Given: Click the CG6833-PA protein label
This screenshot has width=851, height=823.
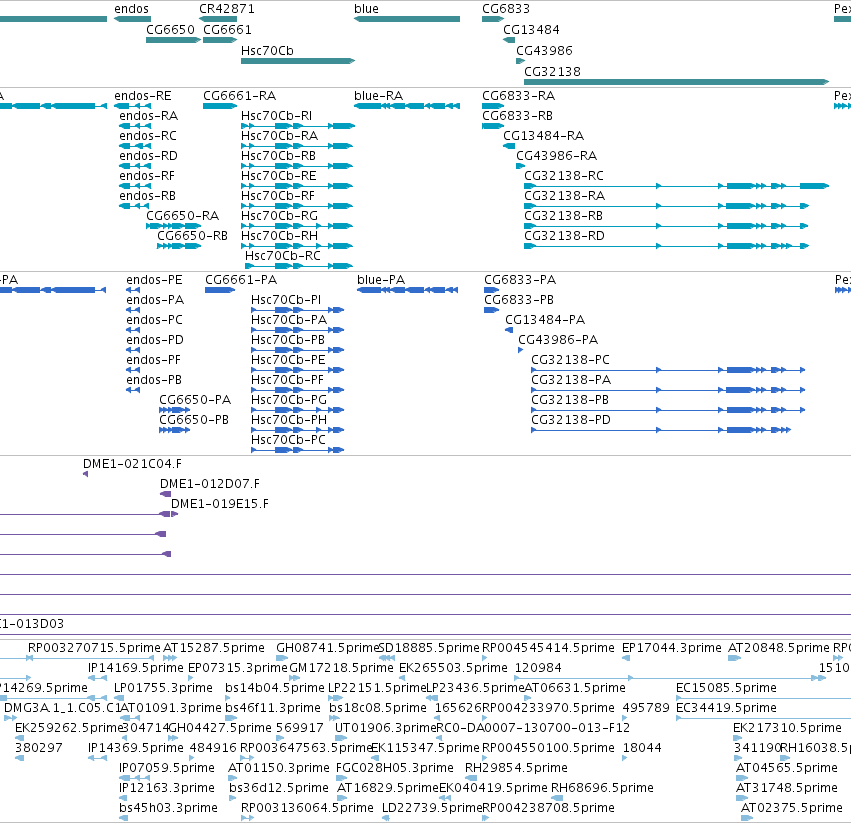Looking at the screenshot, I should click(520, 280).
